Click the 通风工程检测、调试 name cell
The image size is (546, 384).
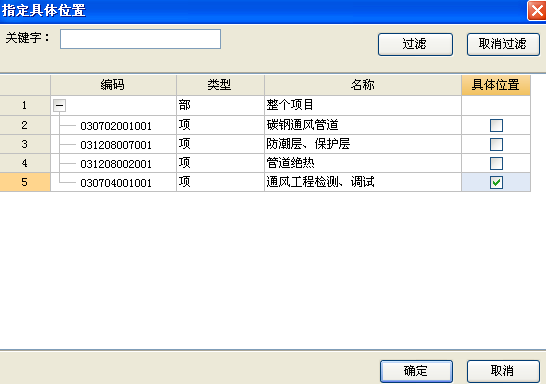coord(363,182)
